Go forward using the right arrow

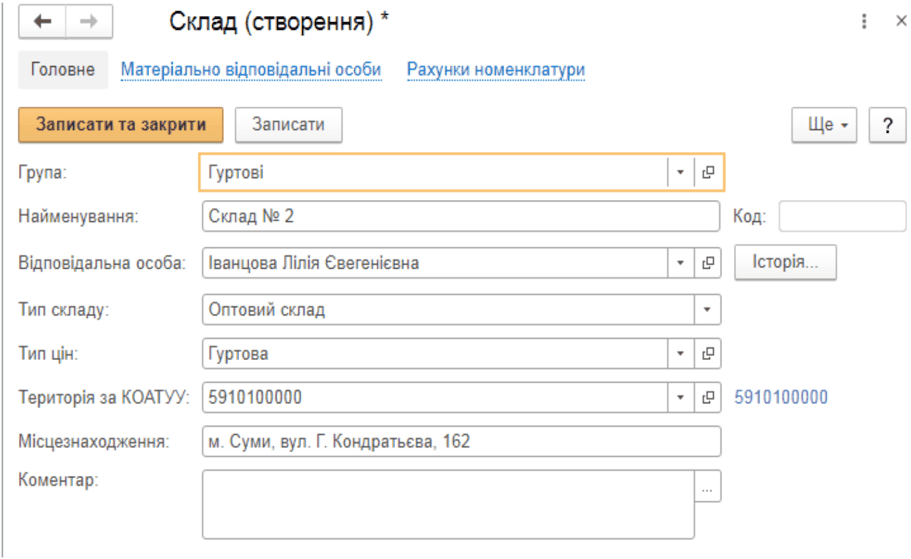(x=89, y=22)
